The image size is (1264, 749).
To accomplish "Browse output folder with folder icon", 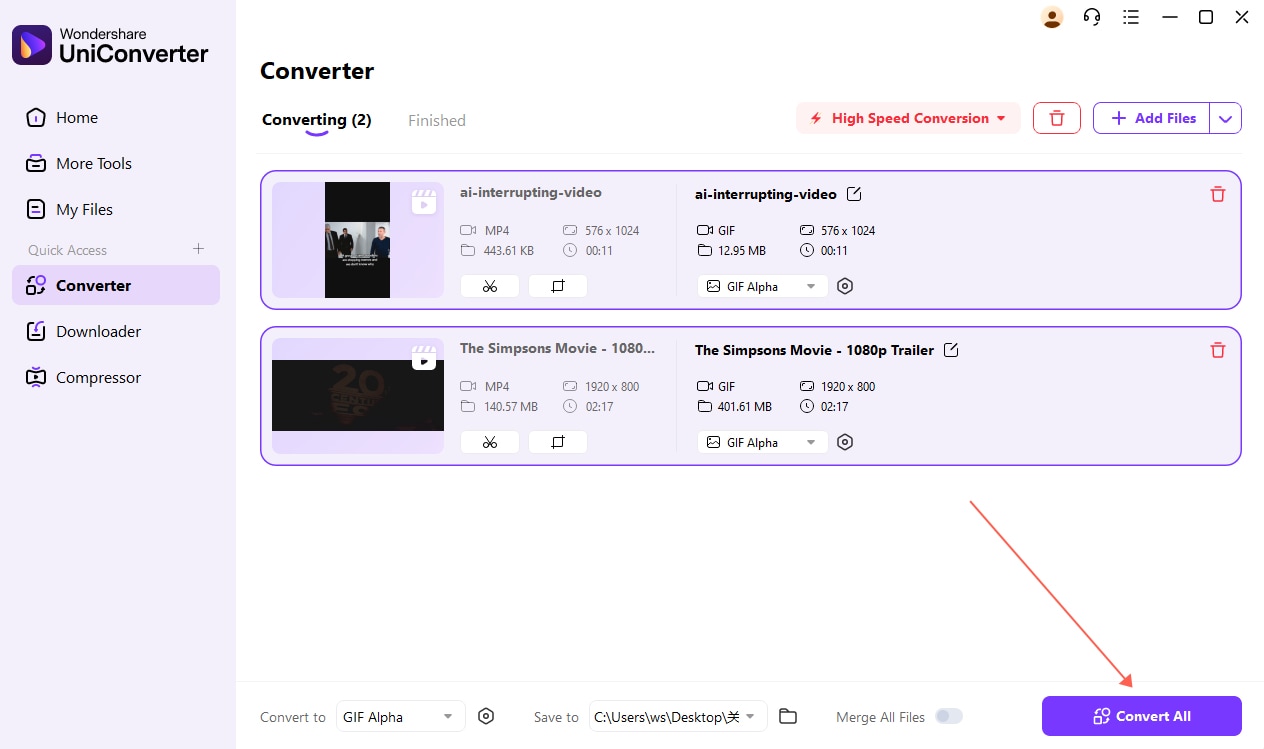I will [x=788, y=716].
